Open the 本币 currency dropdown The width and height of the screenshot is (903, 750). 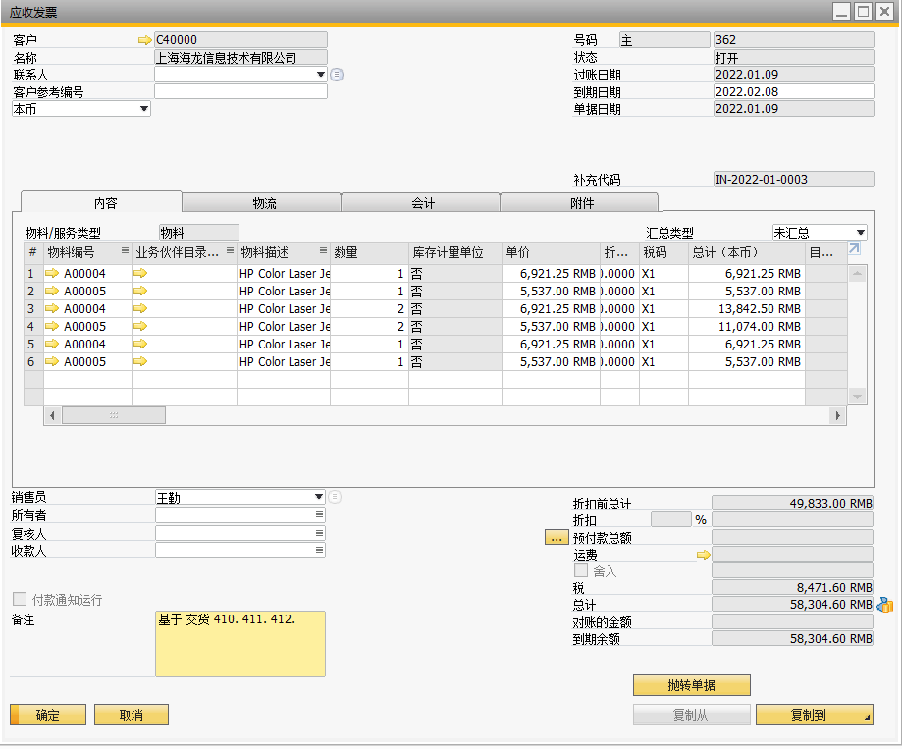point(144,109)
